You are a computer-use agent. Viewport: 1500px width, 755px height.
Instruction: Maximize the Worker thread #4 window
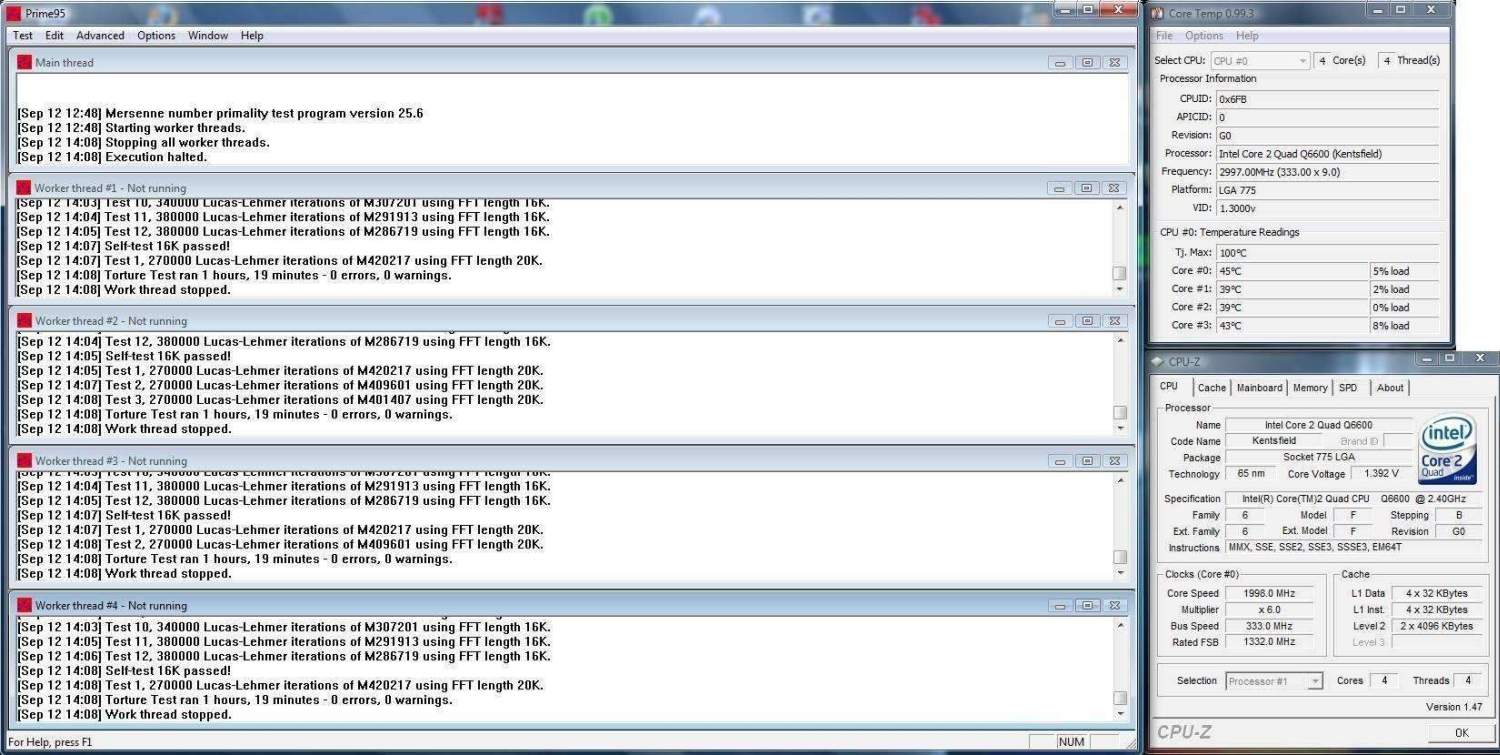(1087, 605)
